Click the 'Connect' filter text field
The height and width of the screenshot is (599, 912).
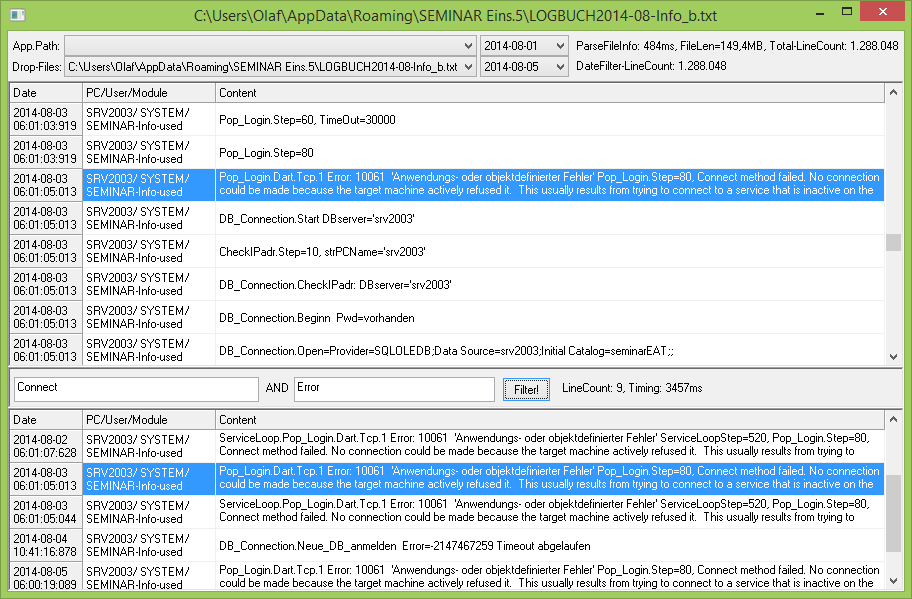click(136, 389)
